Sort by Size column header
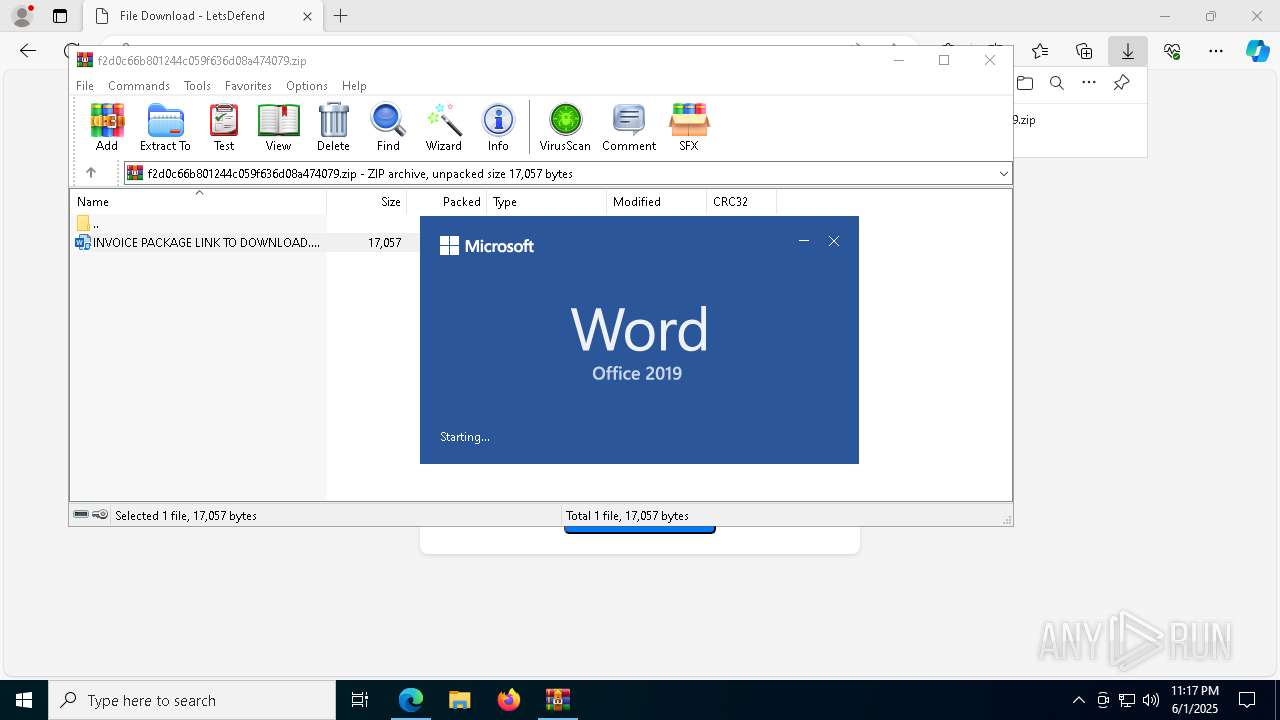 click(x=367, y=202)
